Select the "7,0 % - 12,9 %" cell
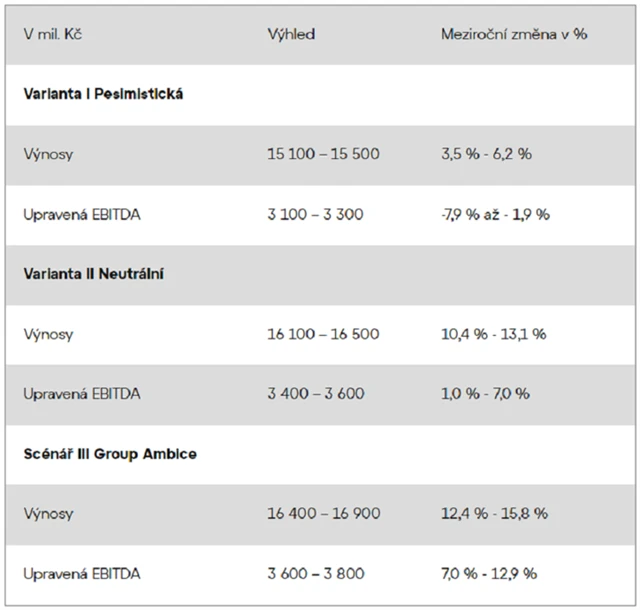The height and width of the screenshot is (610, 640). (489, 574)
